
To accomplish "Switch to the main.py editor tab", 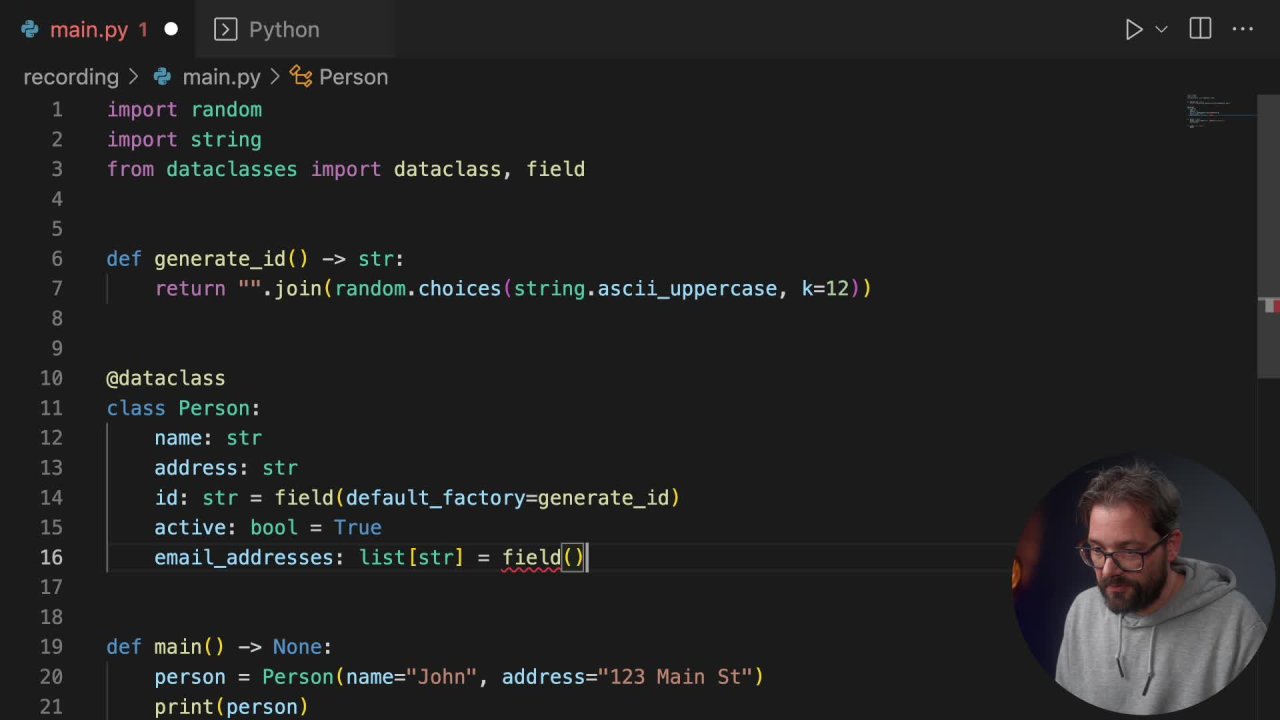I will coord(89,30).
